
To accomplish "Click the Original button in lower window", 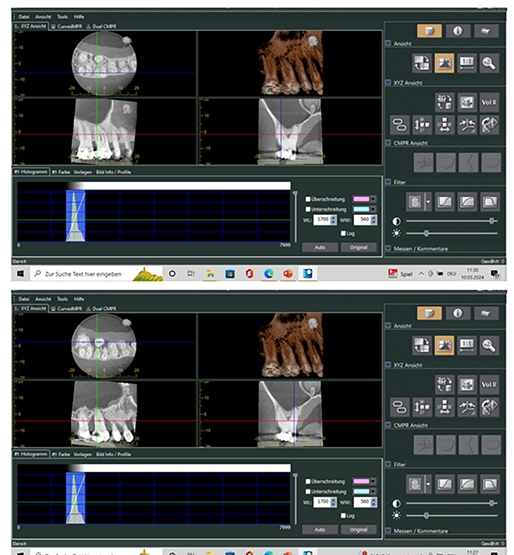I will (358, 530).
